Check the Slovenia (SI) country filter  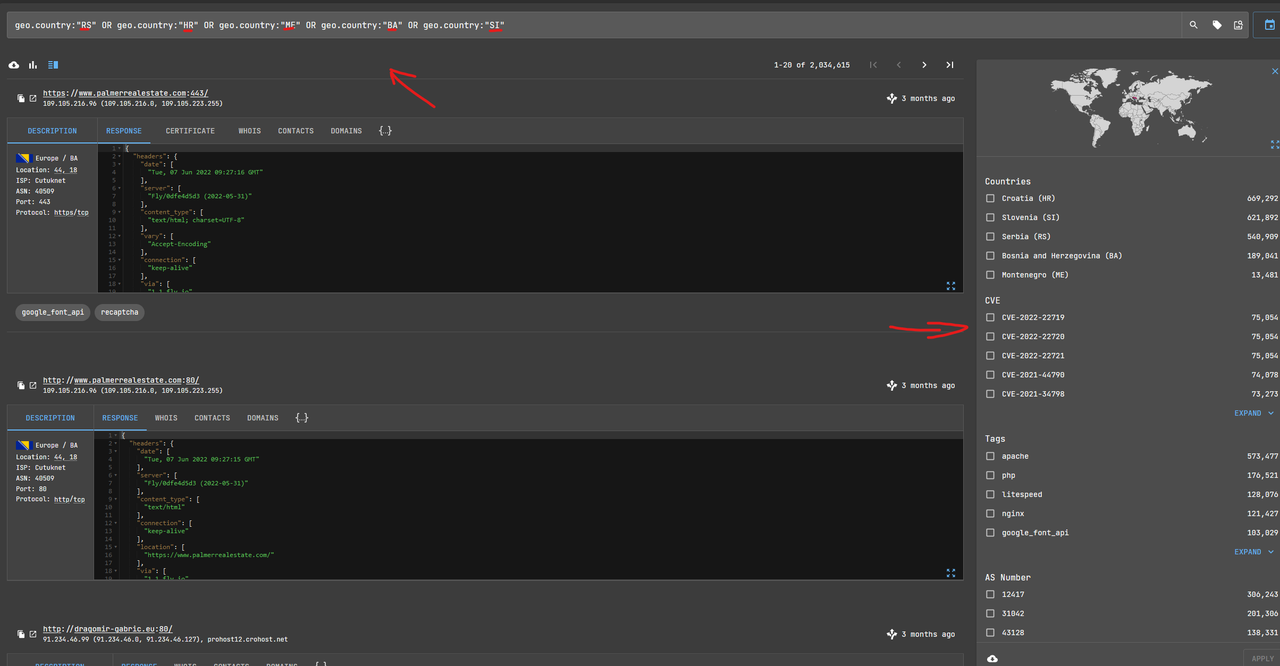[990, 217]
